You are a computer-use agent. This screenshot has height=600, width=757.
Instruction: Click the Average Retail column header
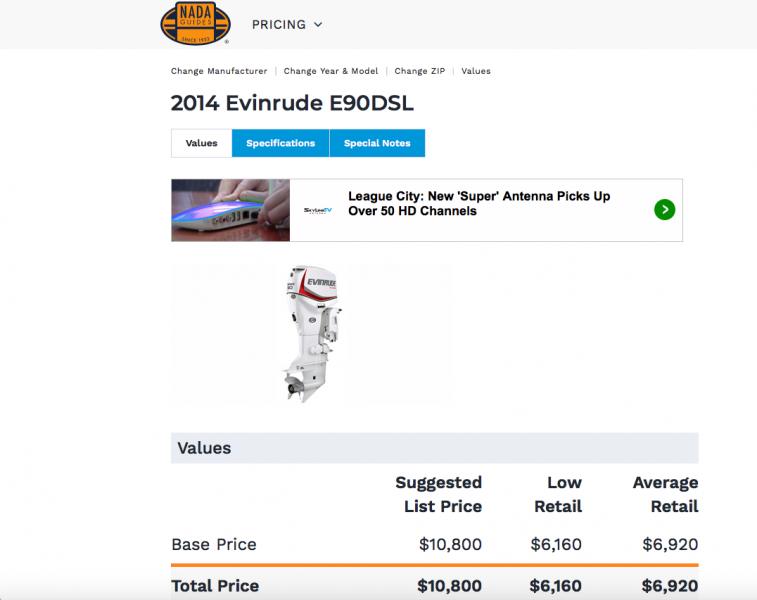pos(665,494)
